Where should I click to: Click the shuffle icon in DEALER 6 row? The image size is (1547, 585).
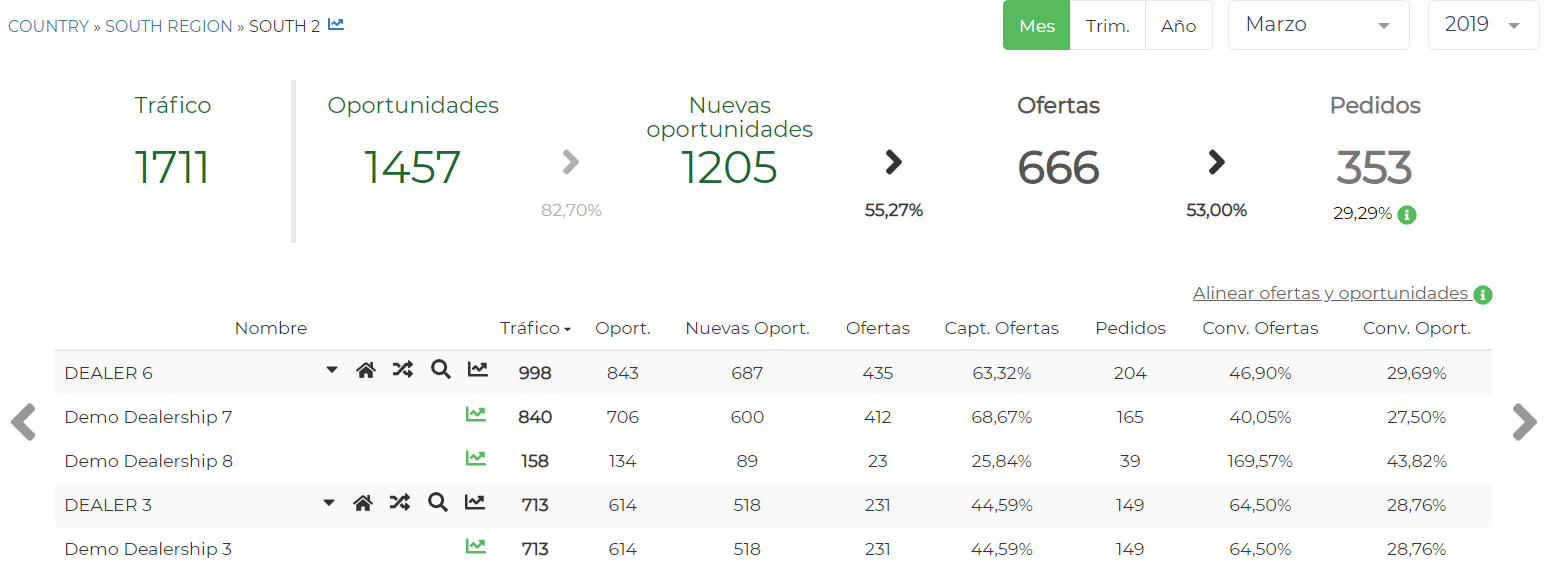coord(402,371)
